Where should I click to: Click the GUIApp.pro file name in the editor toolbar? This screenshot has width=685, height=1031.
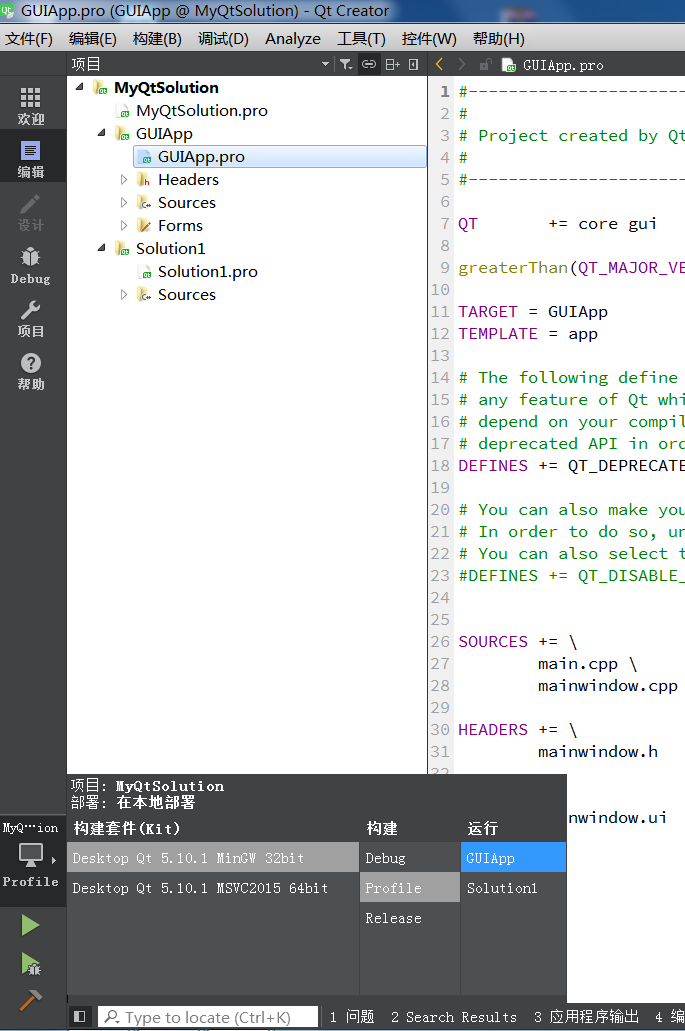click(x=563, y=64)
